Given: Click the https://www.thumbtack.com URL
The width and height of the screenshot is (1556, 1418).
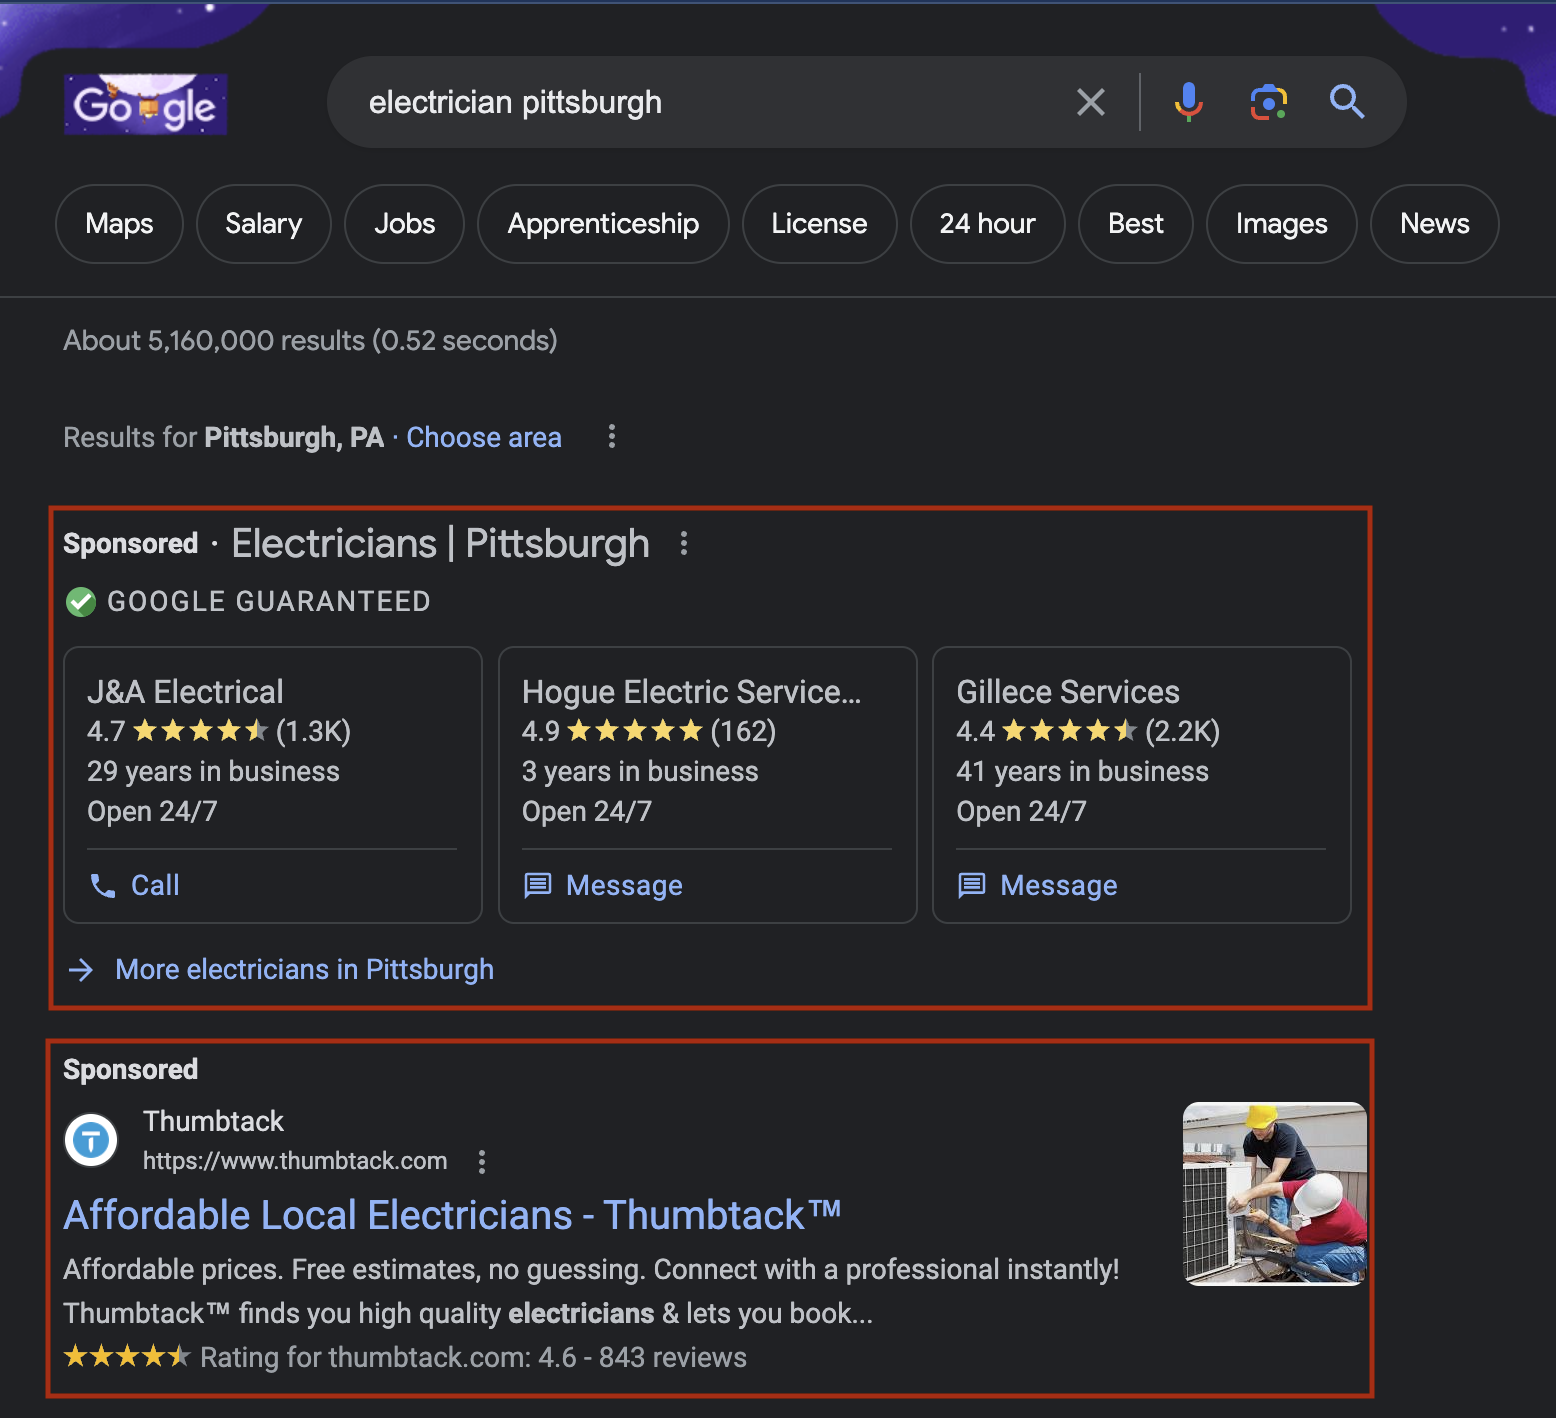Looking at the screenshot, I should pos(295,1161).
